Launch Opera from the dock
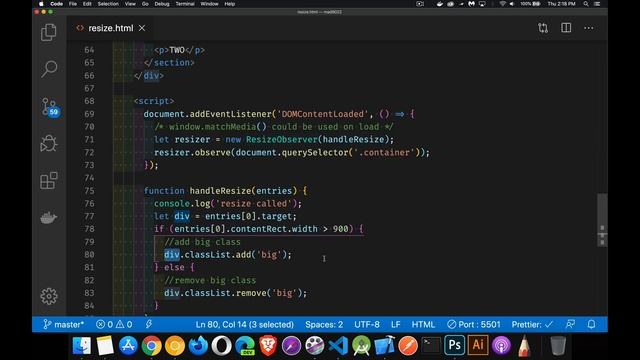 [x=221, y=346]
